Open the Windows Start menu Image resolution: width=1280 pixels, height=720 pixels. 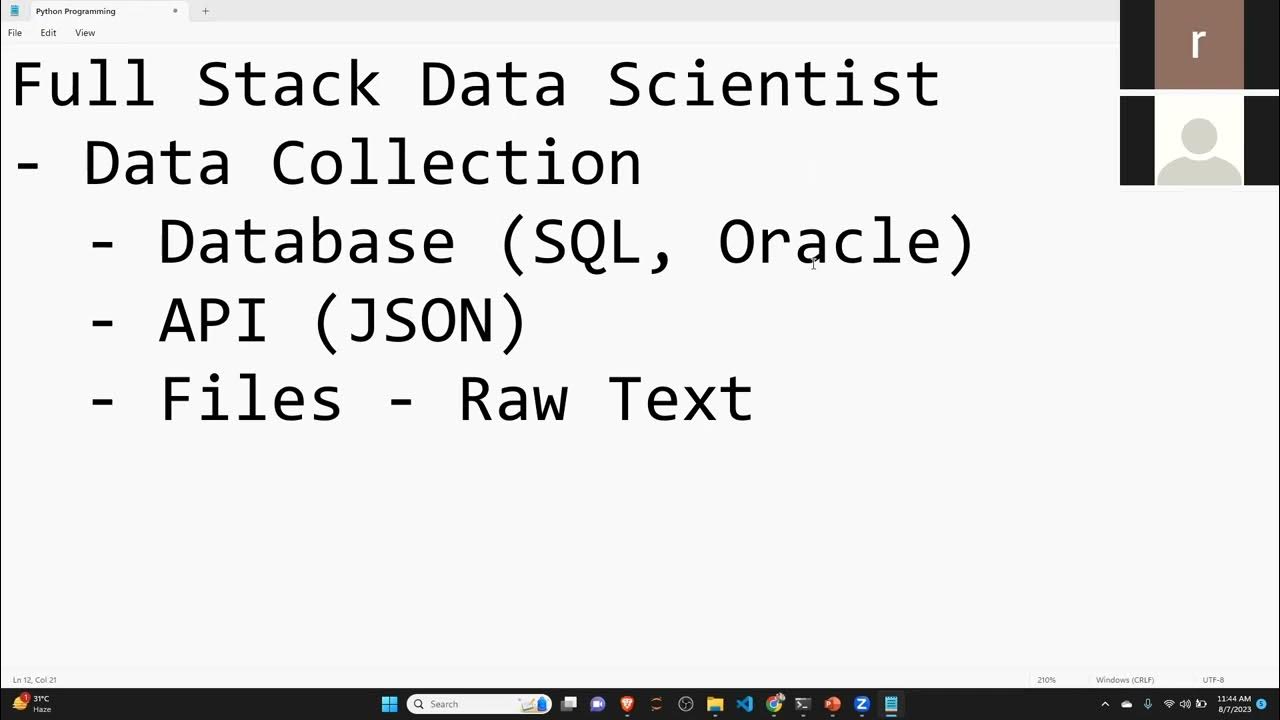pos(389,704)
